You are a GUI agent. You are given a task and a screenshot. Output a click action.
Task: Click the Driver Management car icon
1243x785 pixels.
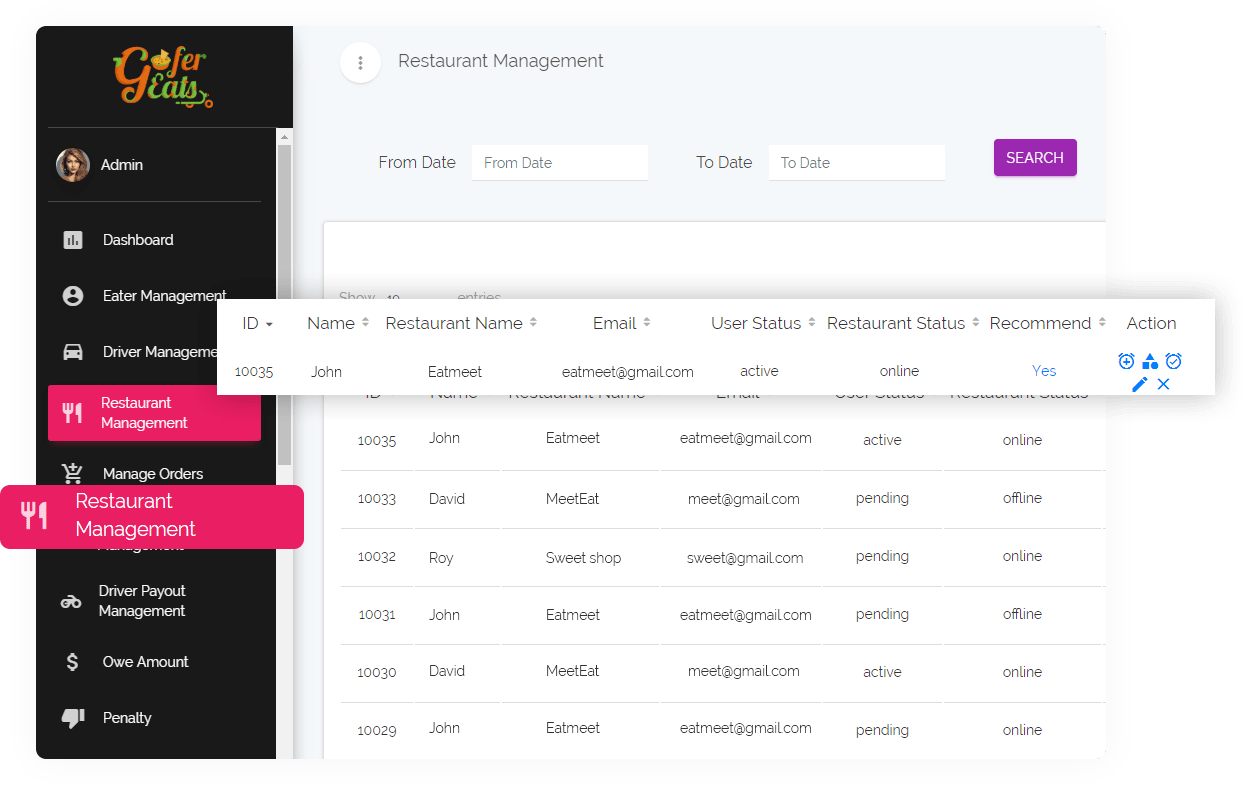tap(72, 352)
